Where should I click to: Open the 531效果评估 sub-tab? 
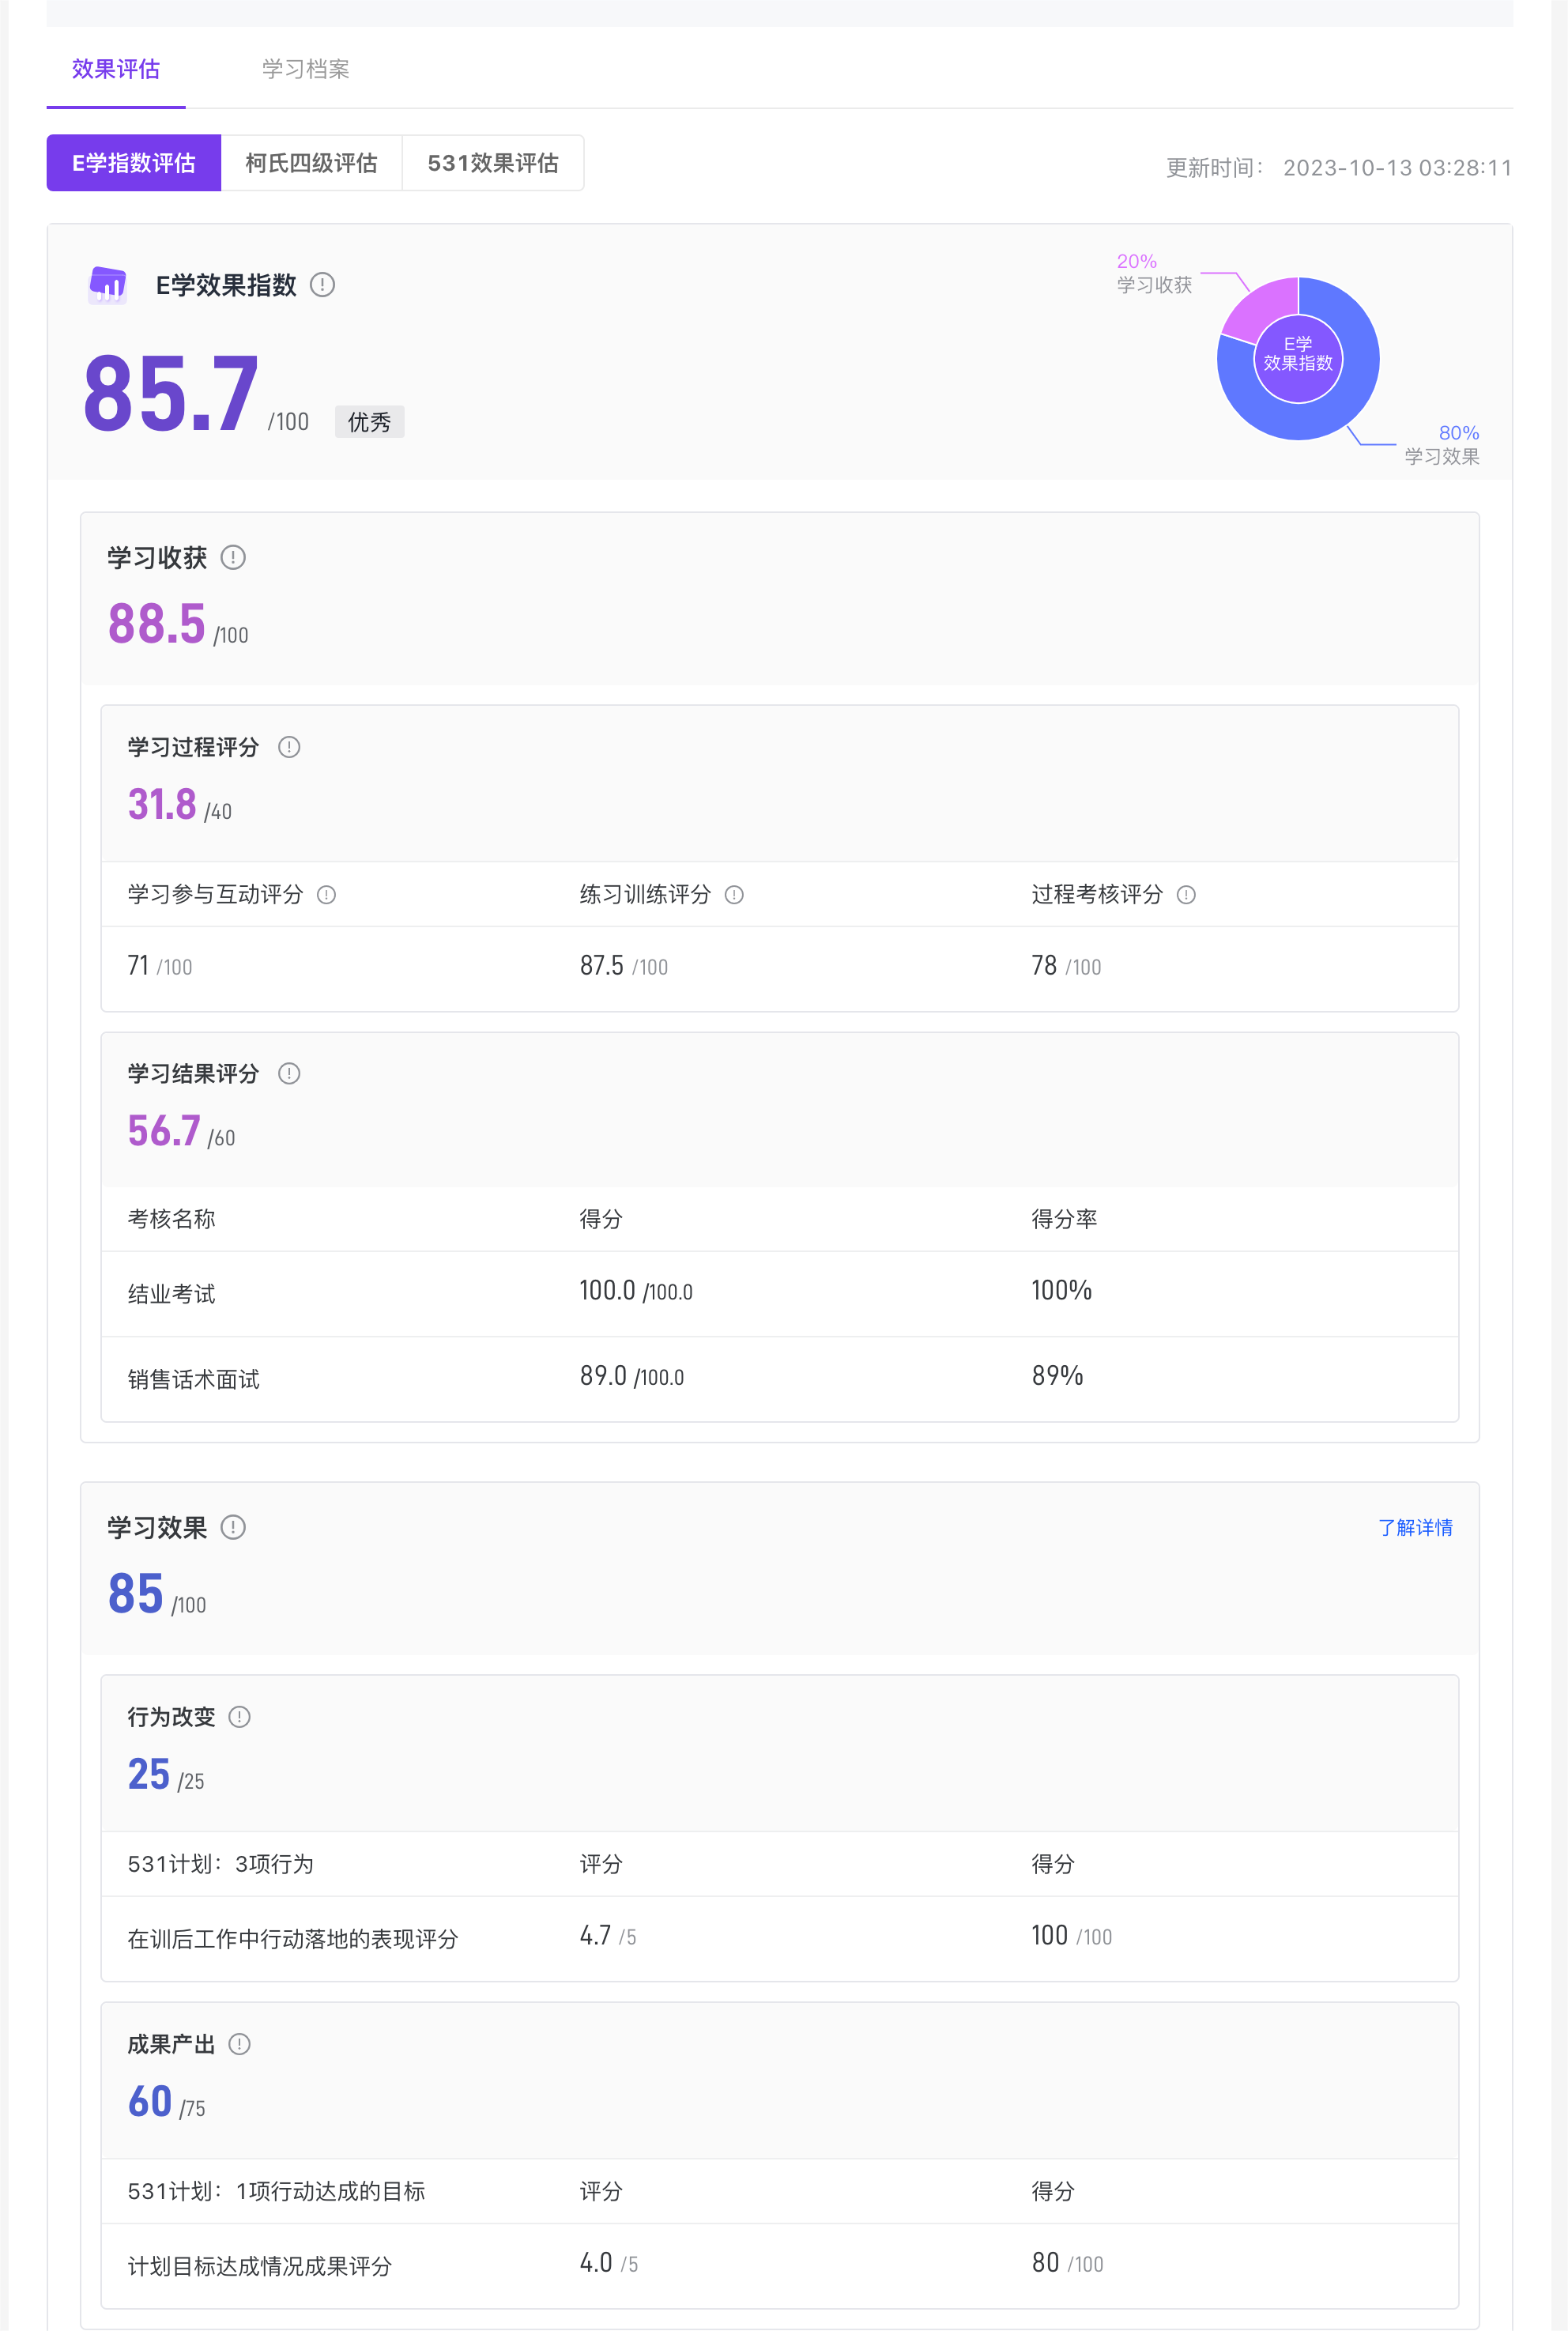(493, 163)
